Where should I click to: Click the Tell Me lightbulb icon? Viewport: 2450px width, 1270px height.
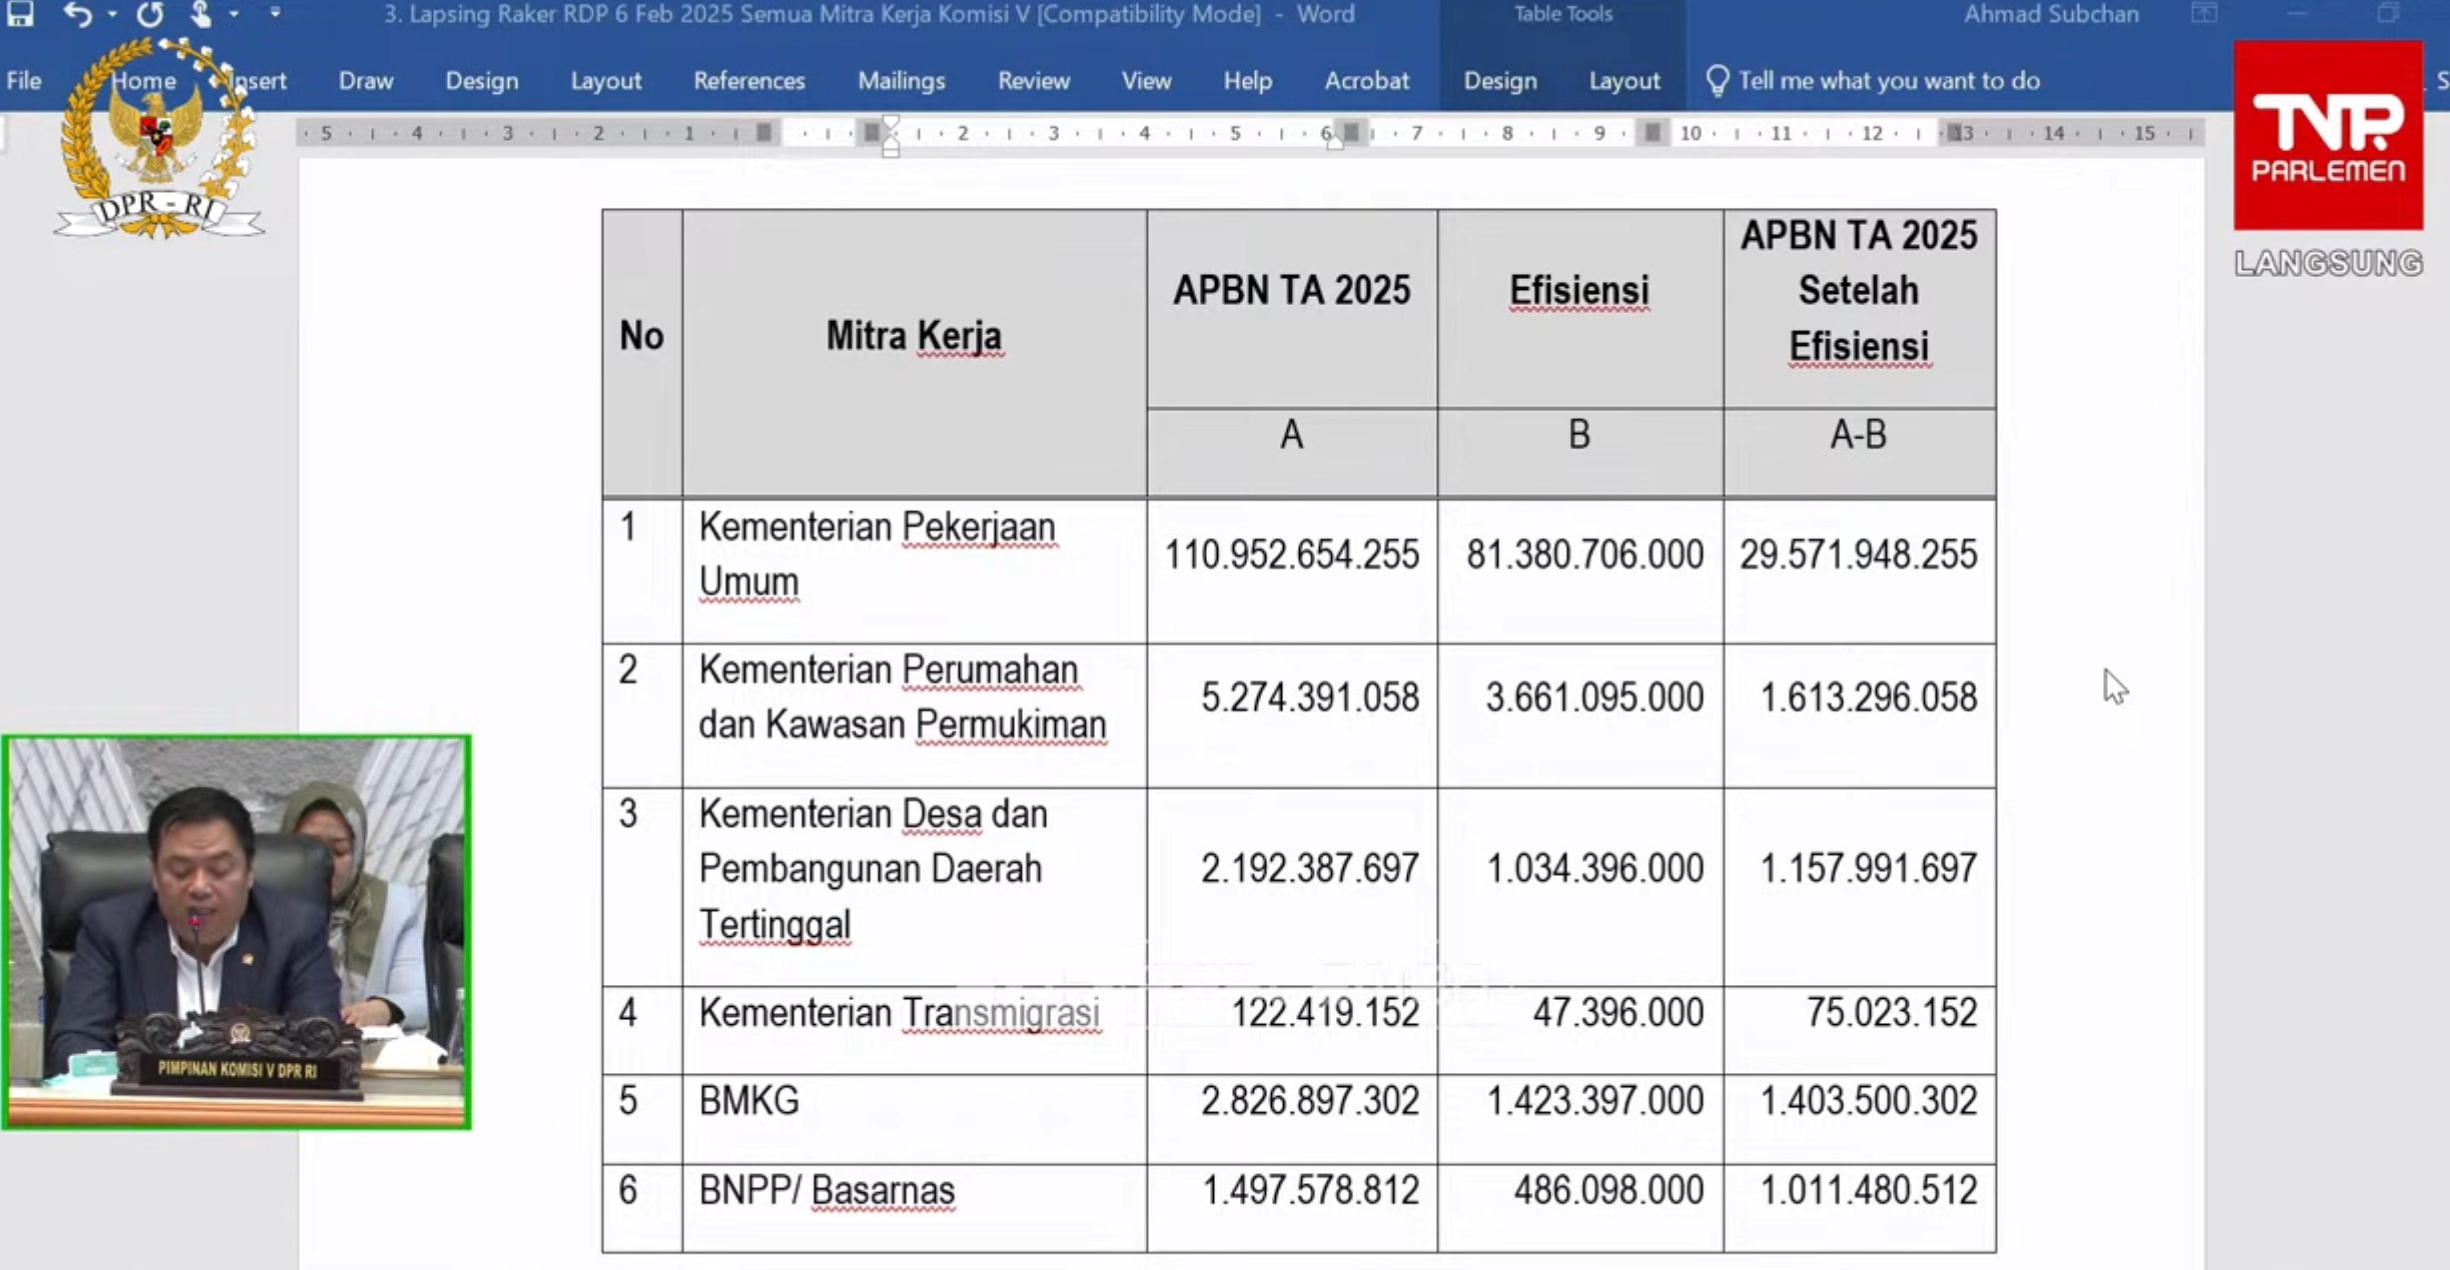(x=1716, y=81)
